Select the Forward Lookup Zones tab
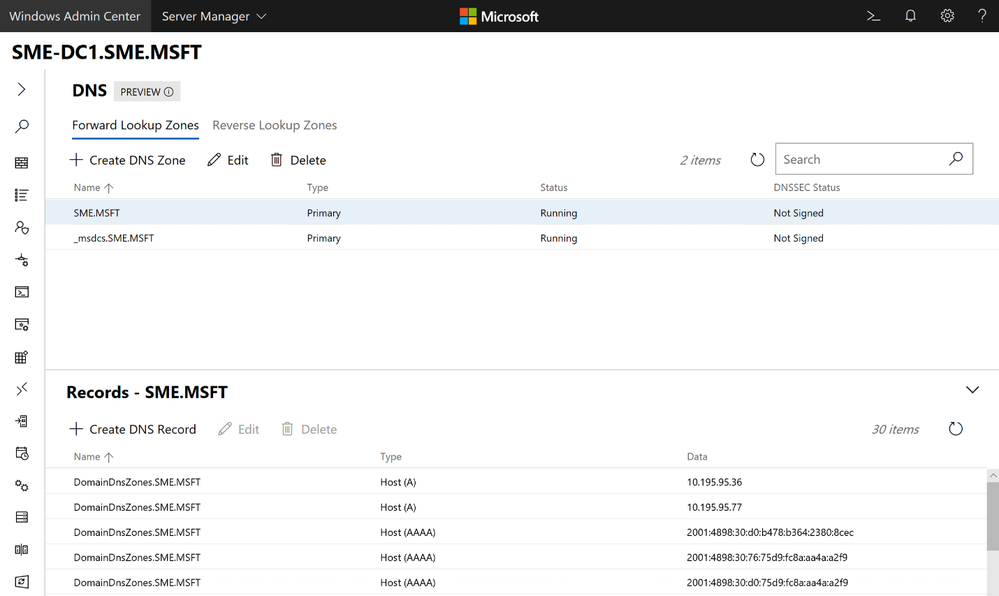Image resolution: width=999 pixels, height=596 pixels. tap(135, 126)
